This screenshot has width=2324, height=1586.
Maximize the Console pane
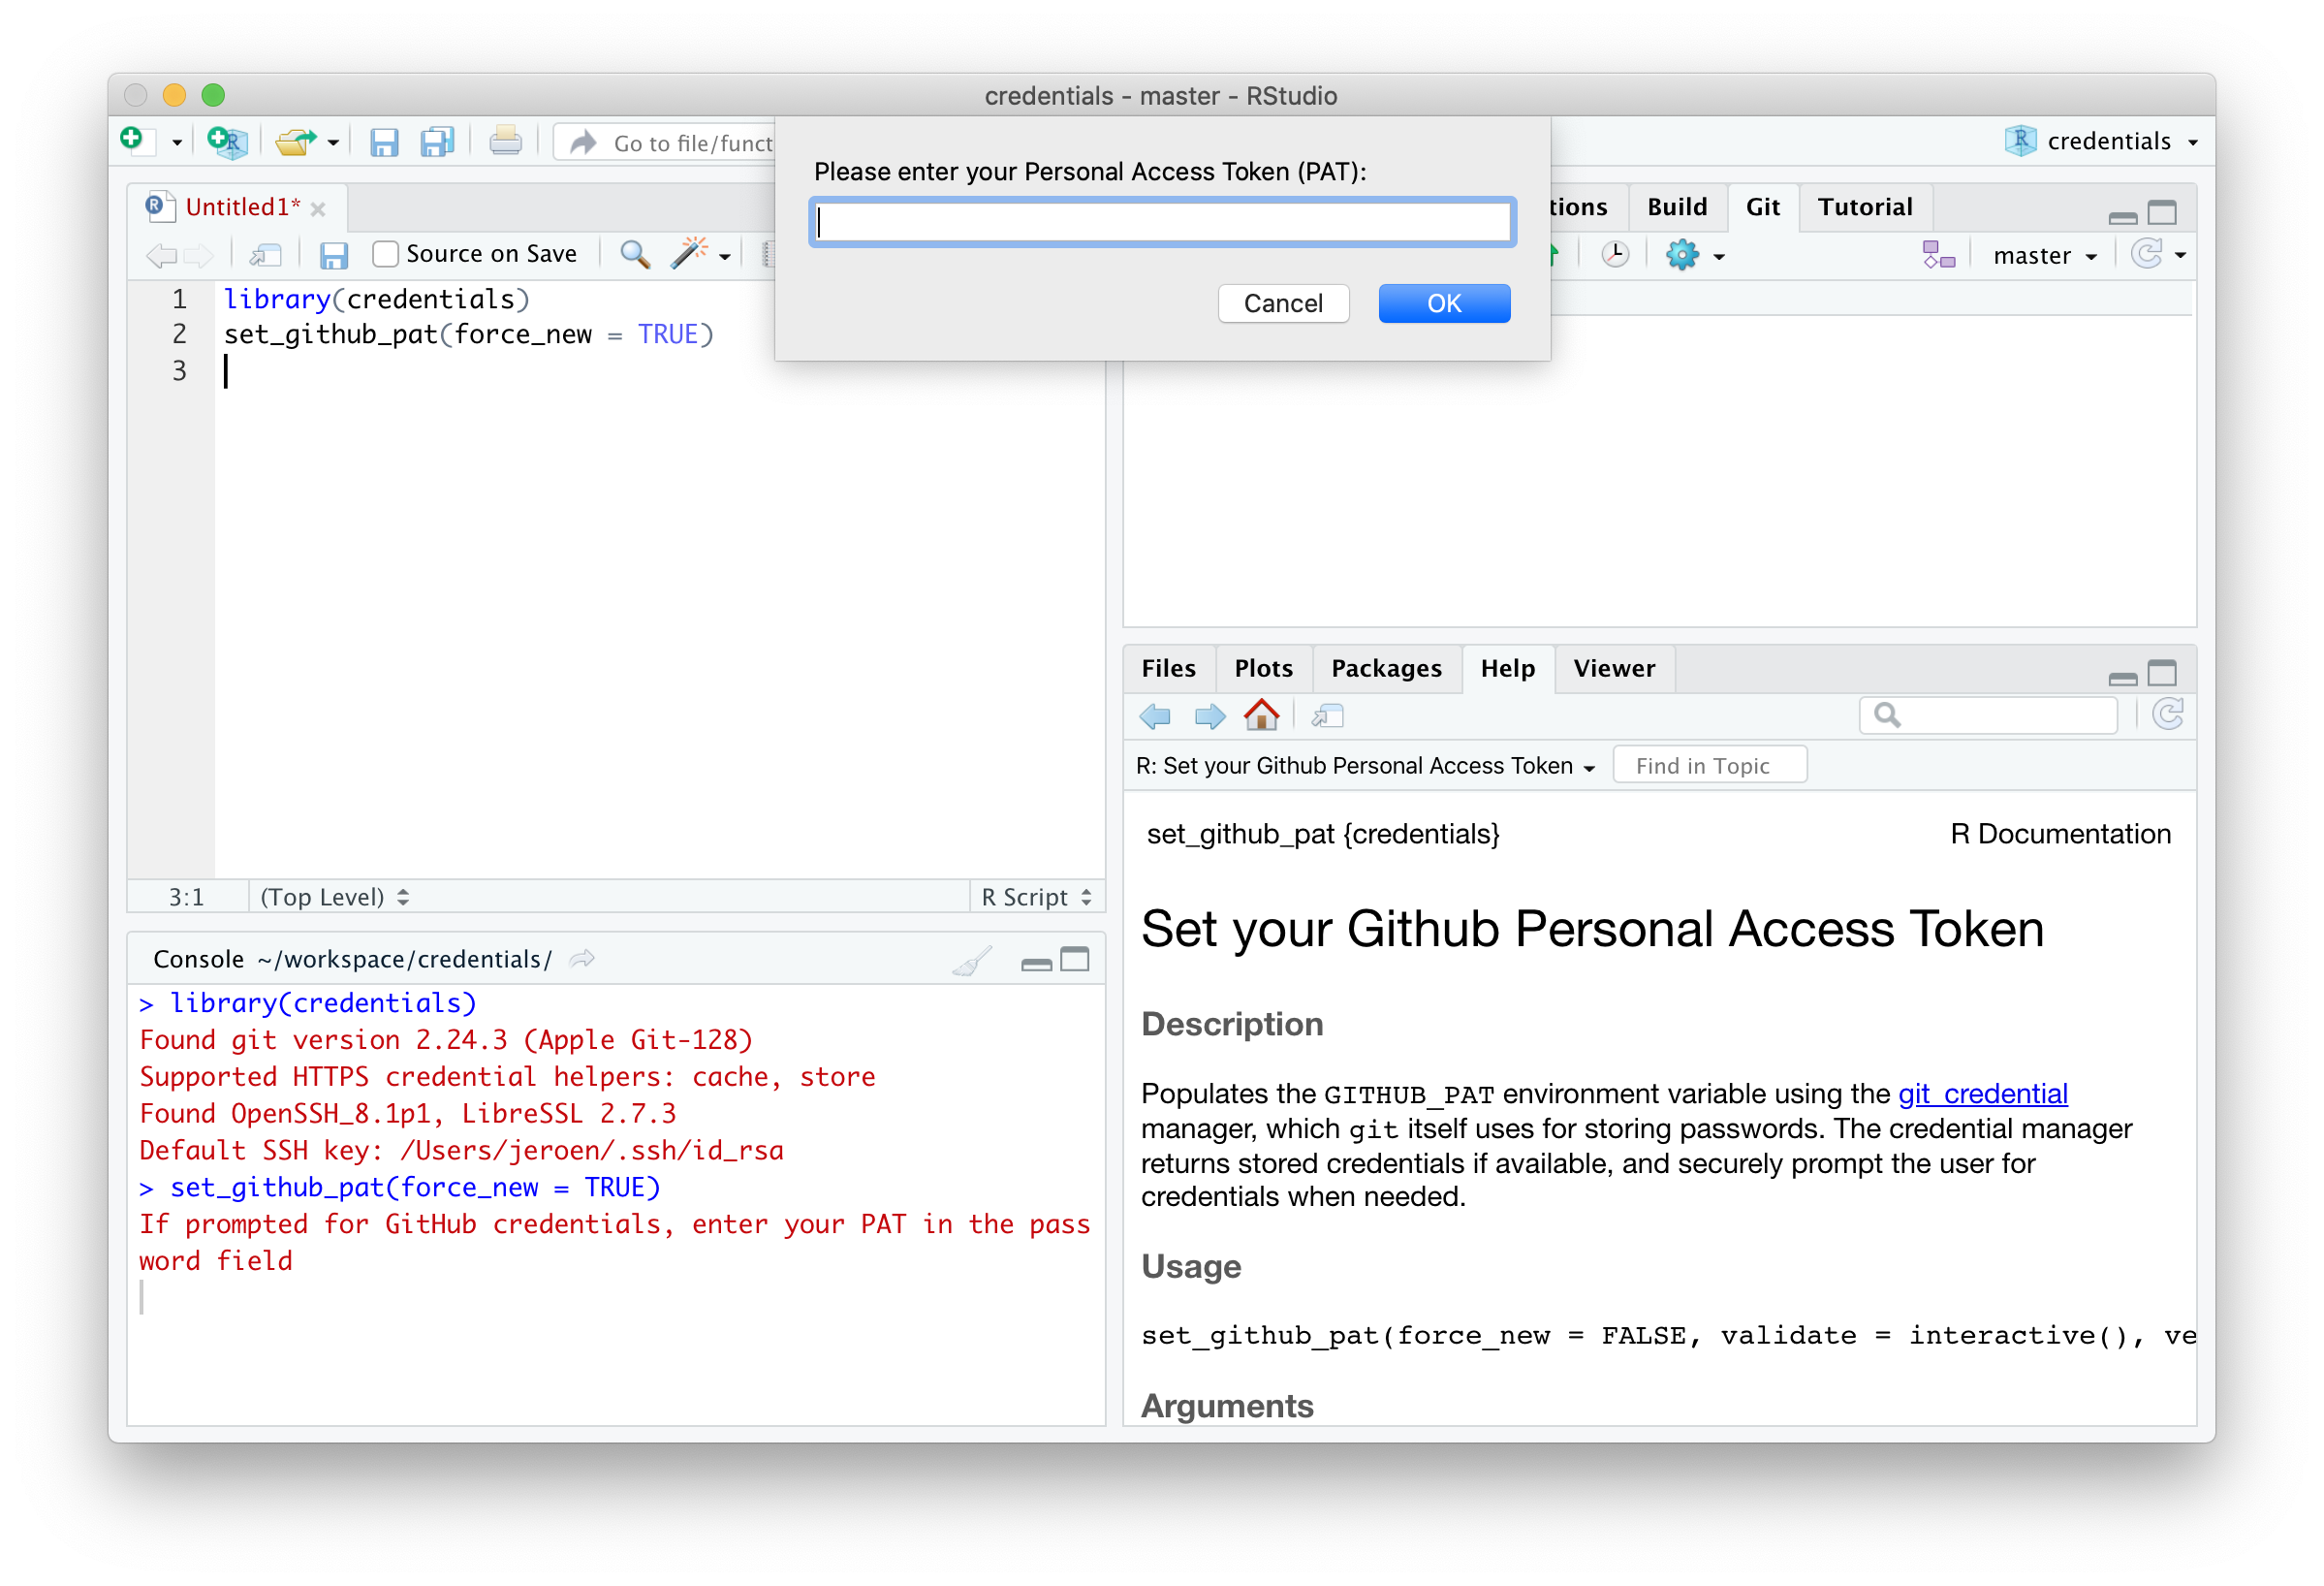click(x=1075, y=959)
